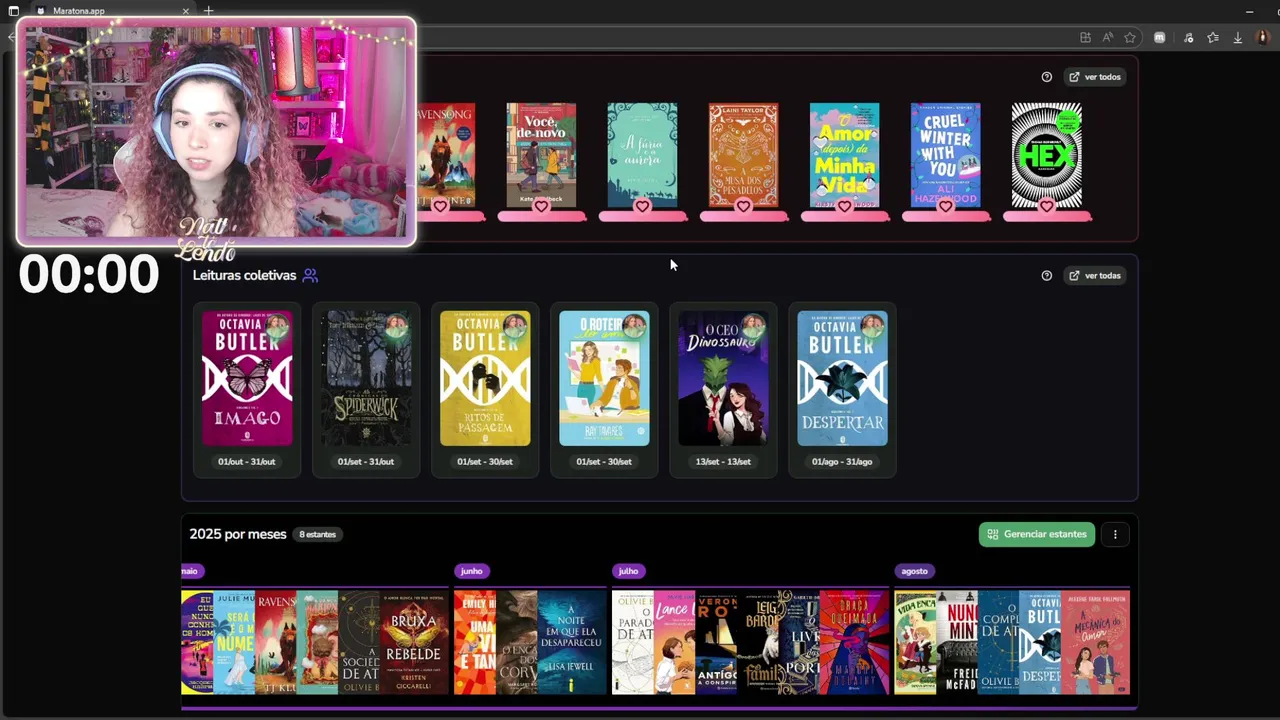
Task: Open help icon beside top ver todos
Action: pos(1047,77)
